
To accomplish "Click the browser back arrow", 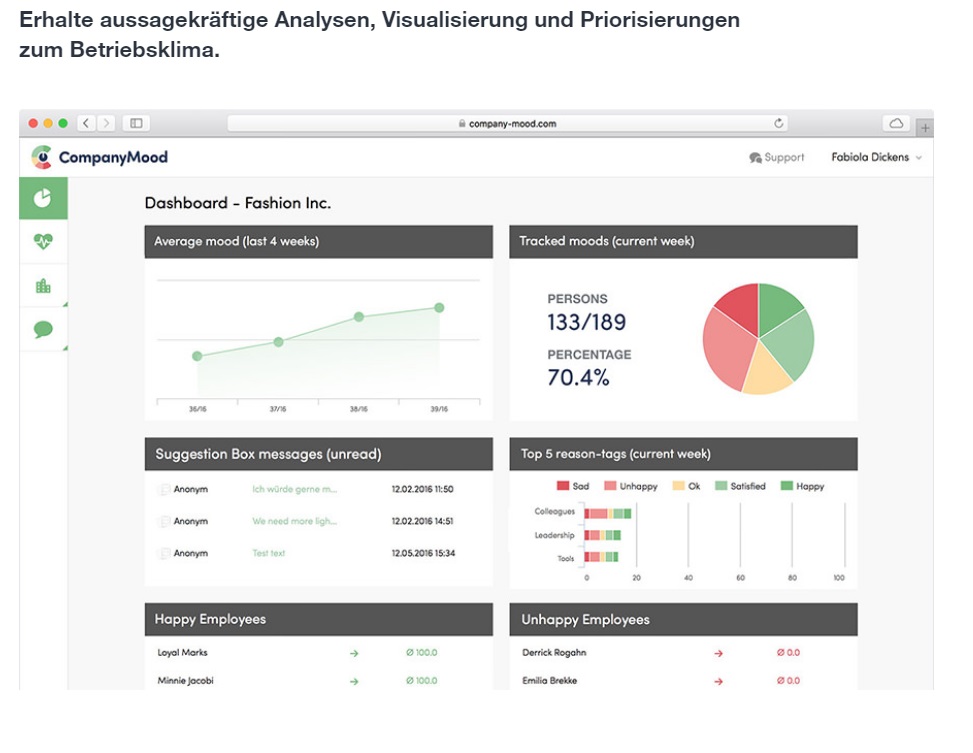I will [86, 123].
